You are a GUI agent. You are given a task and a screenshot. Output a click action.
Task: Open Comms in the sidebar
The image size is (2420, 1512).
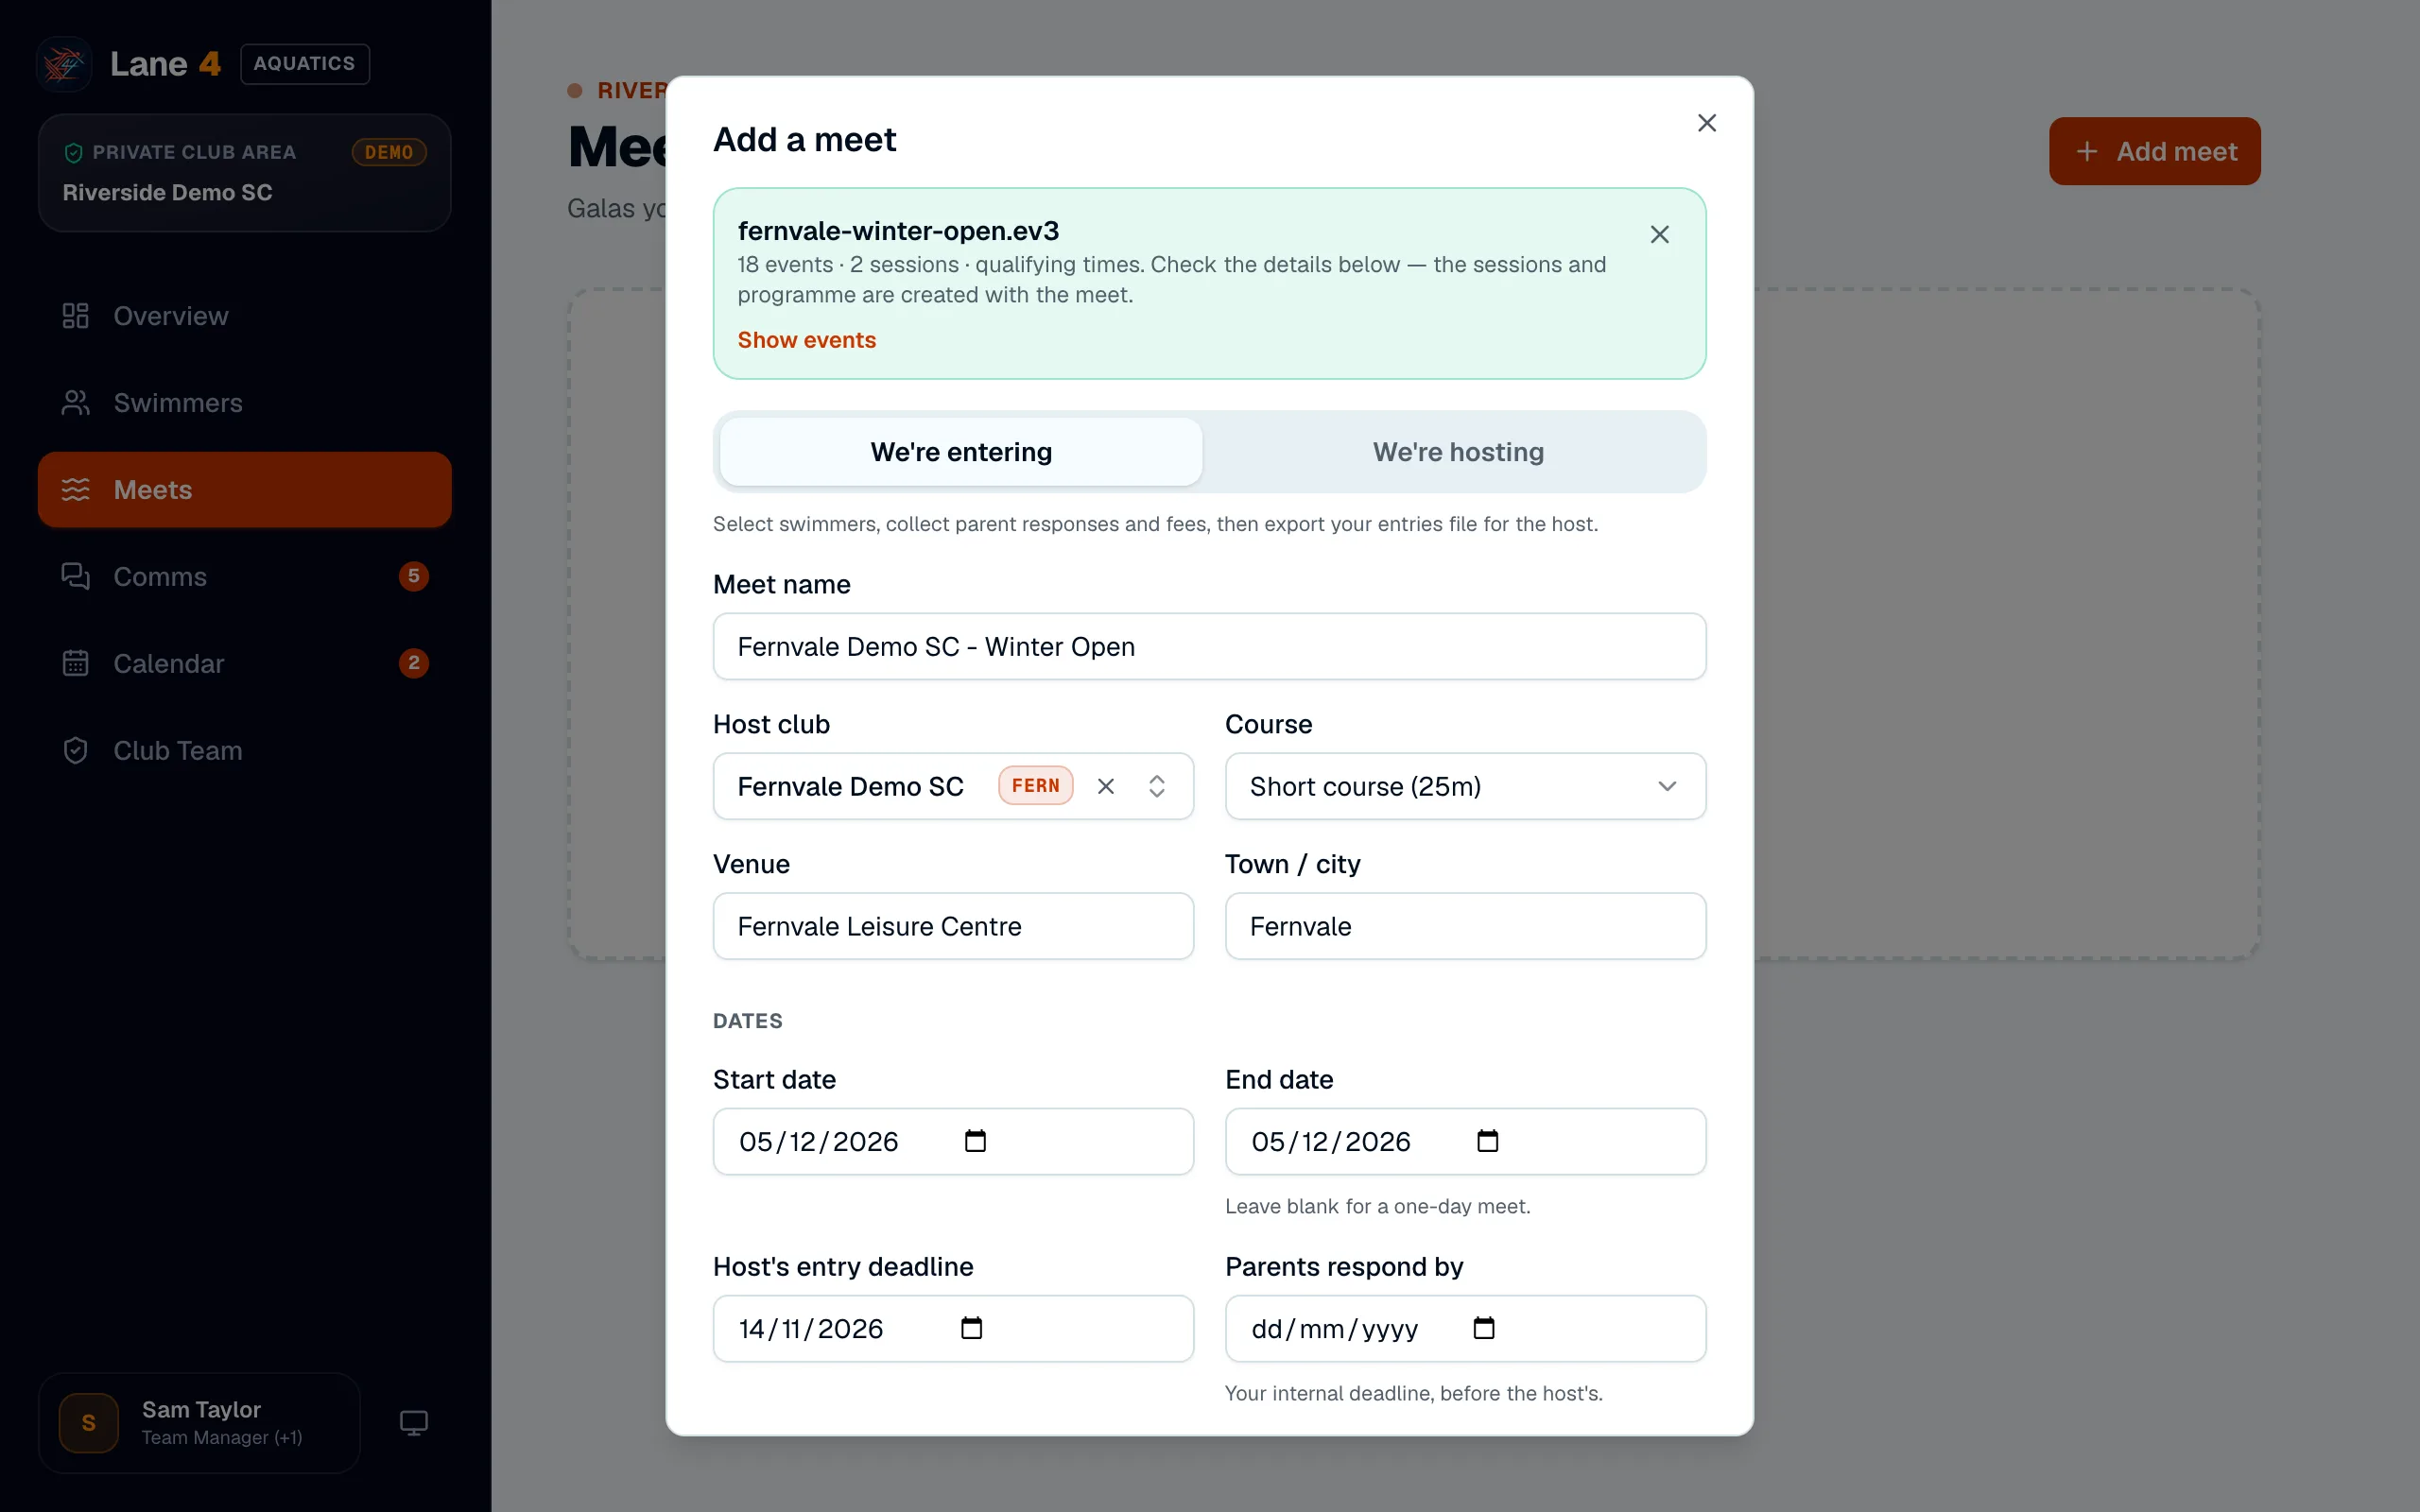click(244, 577)
